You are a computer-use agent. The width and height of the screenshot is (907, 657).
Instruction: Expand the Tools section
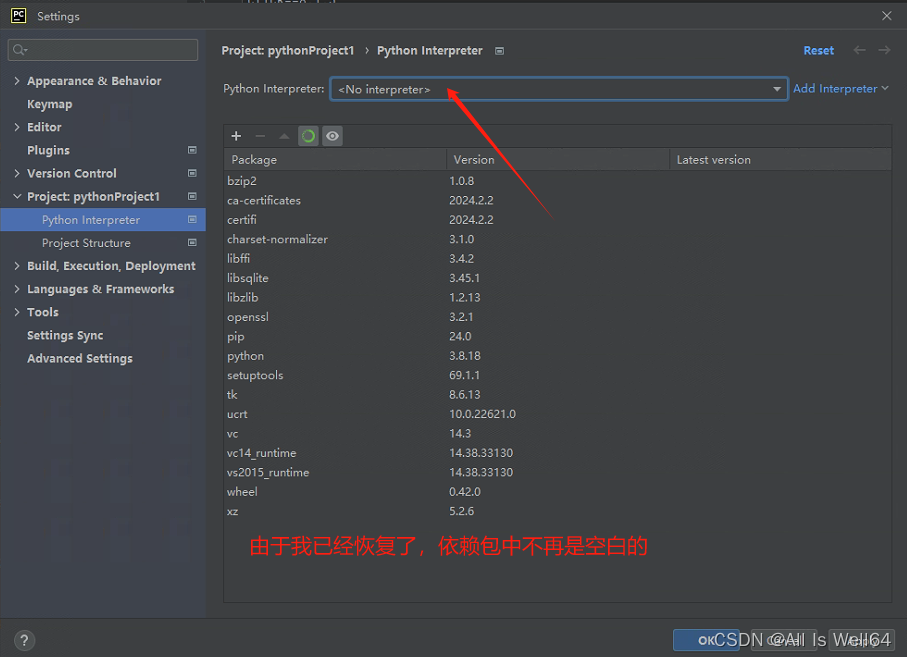pos(17,312)
